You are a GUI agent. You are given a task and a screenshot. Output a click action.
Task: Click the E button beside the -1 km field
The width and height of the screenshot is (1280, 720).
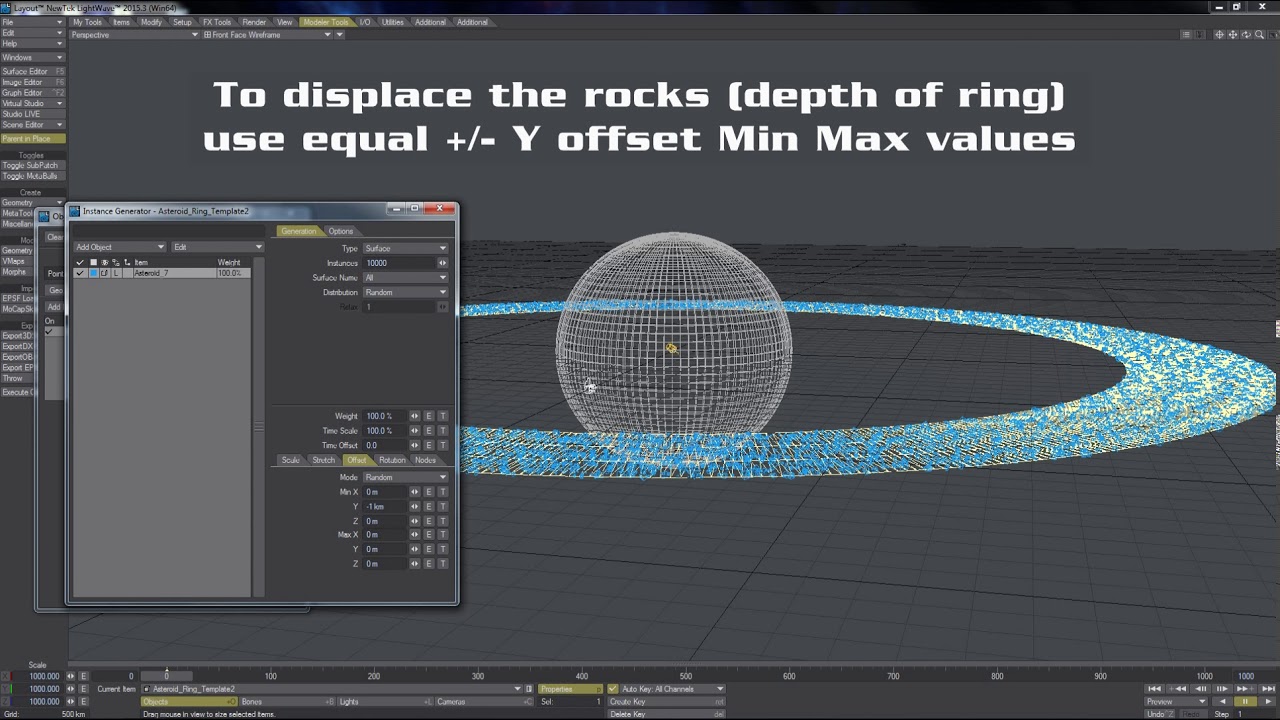click(429, 507)
